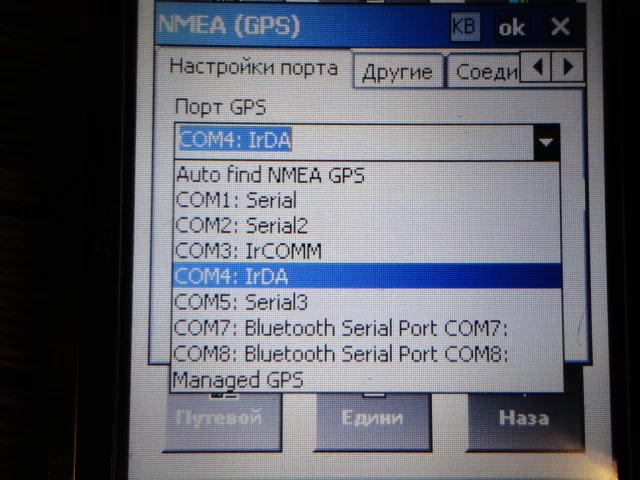Collapse the Порт GPS dropdown arrow
Viewport: 640px width, 480px height.
pos(546,142)
